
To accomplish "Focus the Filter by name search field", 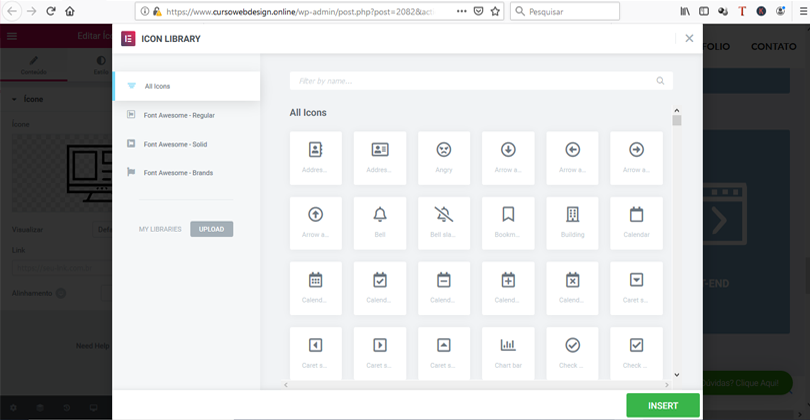I will pos(481,81).
